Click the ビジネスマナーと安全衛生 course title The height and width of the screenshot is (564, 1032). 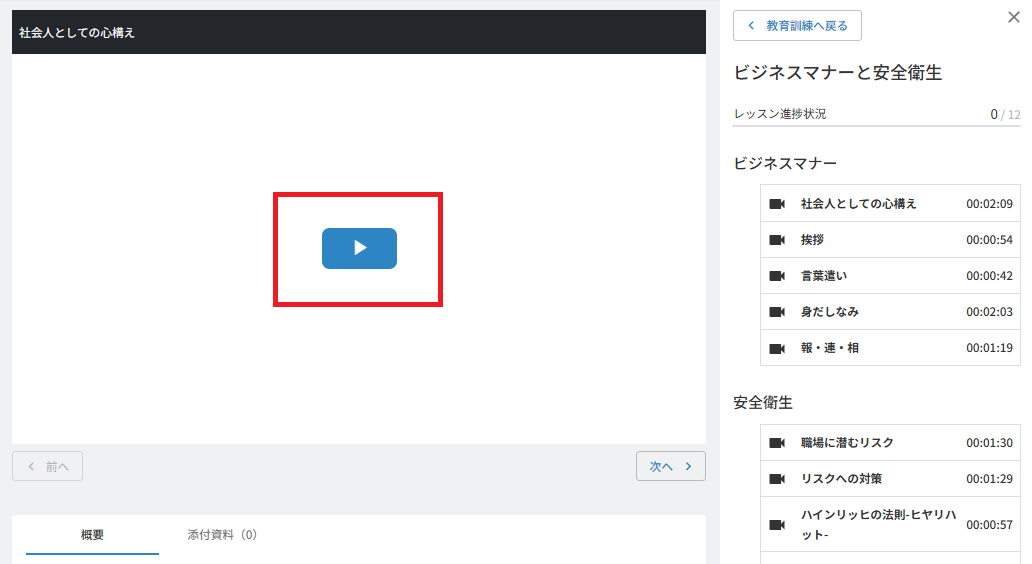pyautogui.click(x=838, y=72)
